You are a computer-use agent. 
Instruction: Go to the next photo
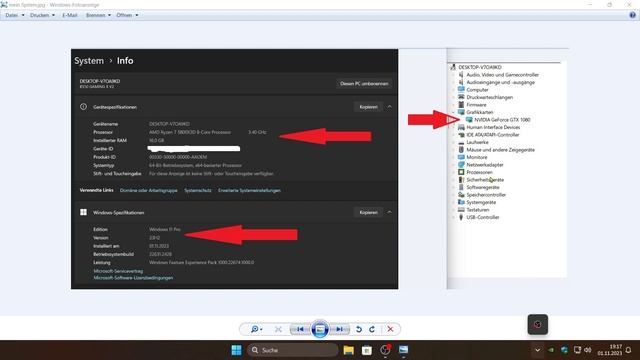pos(339,329)
